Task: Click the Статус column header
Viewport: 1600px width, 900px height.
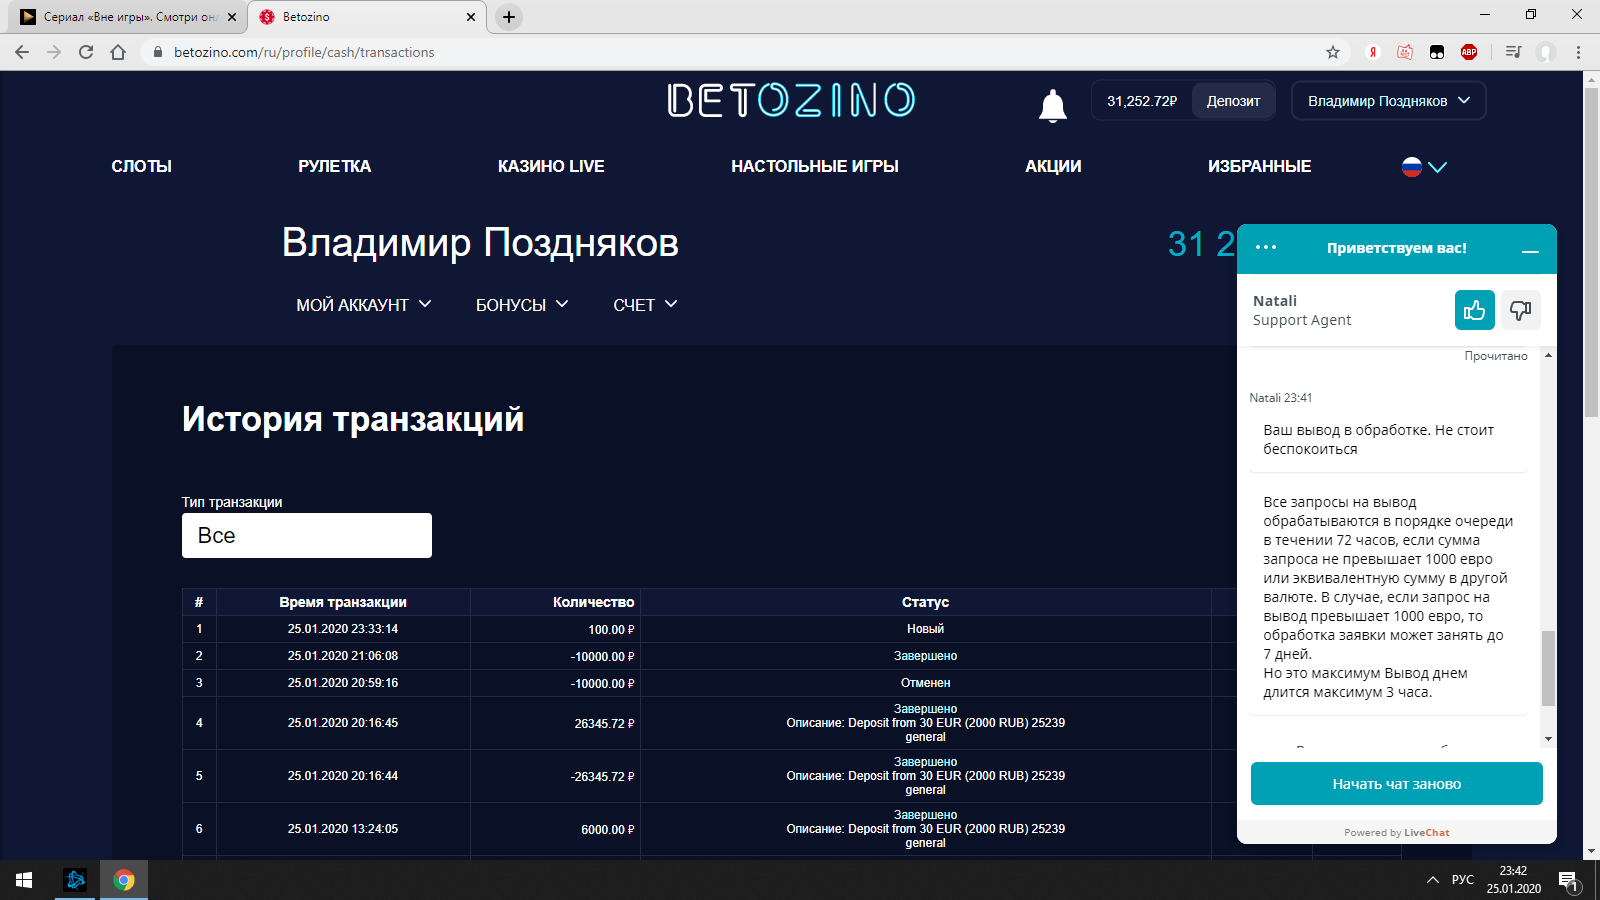Action: (x=925, y=602)
